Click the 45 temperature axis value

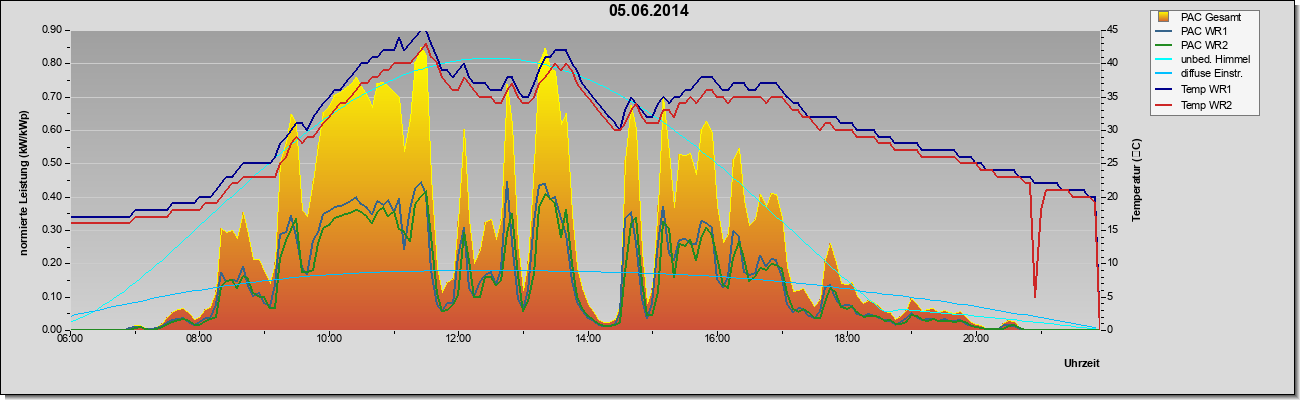click(1110, 30)
